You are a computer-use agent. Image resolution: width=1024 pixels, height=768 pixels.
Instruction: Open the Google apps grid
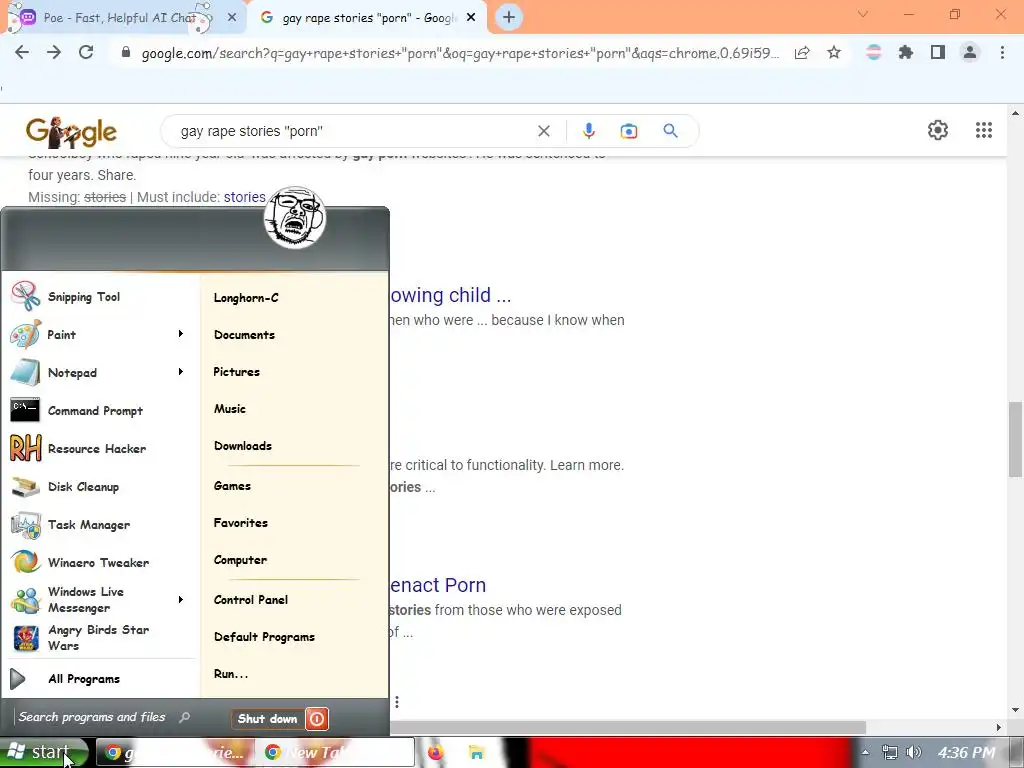point(984,130)
